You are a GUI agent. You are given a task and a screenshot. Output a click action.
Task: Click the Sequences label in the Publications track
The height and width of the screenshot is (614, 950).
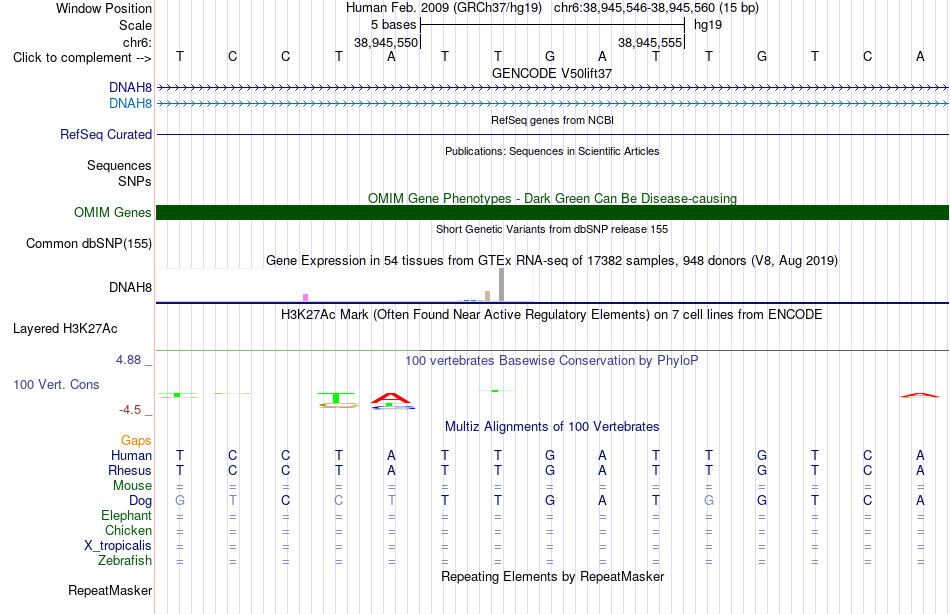[x=119, y=165]
